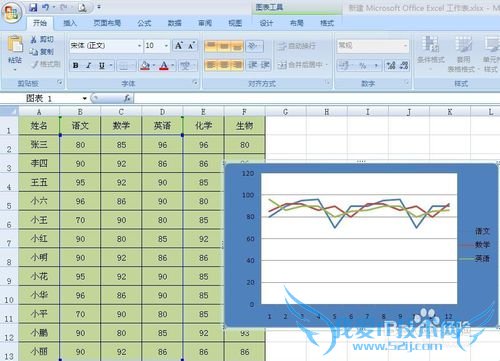Click the Redo icon
Screen dimensions: 500x361
63,7
